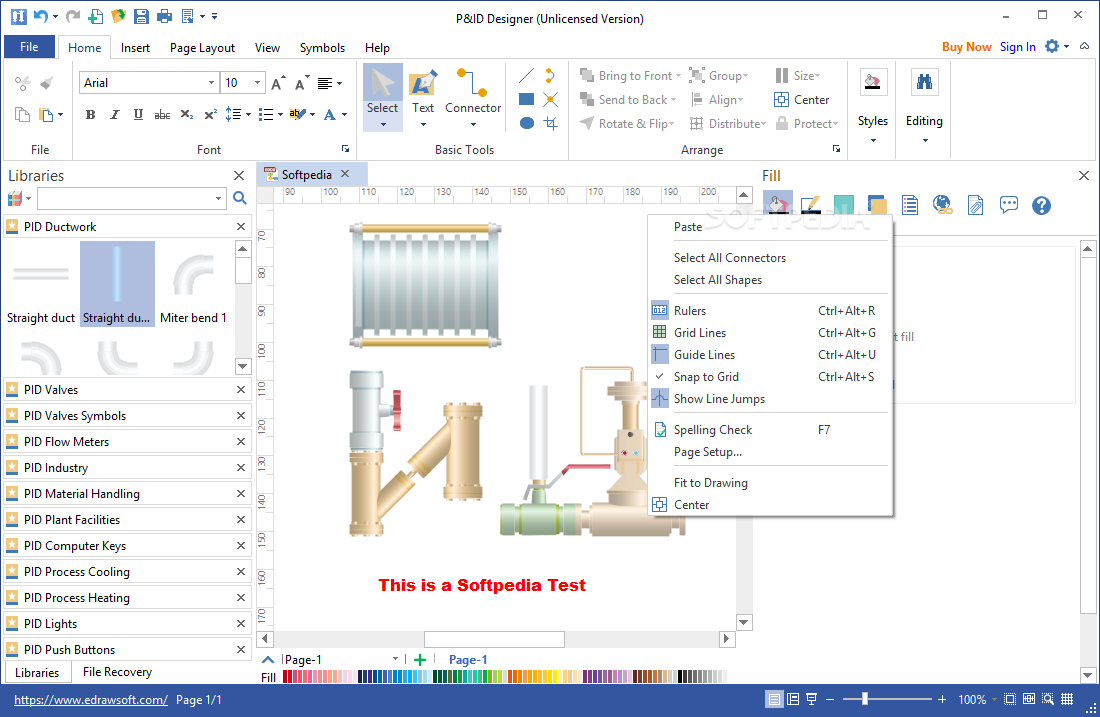Switch to the Page Layout tab

(x=202, y=48)
